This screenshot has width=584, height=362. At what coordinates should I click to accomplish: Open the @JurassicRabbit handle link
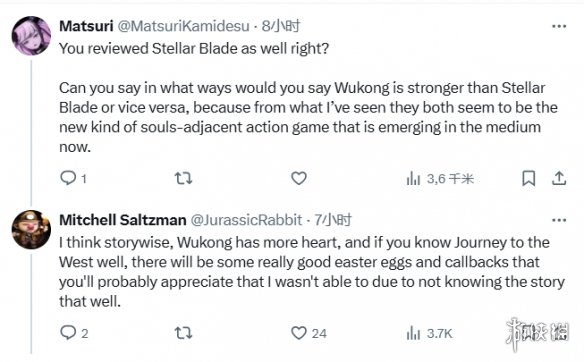(x=246, y=220)
